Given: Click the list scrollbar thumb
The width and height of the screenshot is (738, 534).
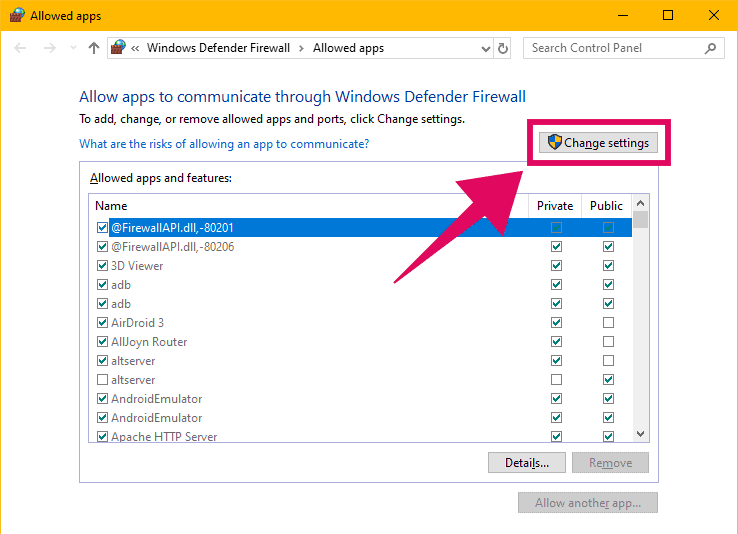Looking at the screenshot, I should tap(640, 220).
